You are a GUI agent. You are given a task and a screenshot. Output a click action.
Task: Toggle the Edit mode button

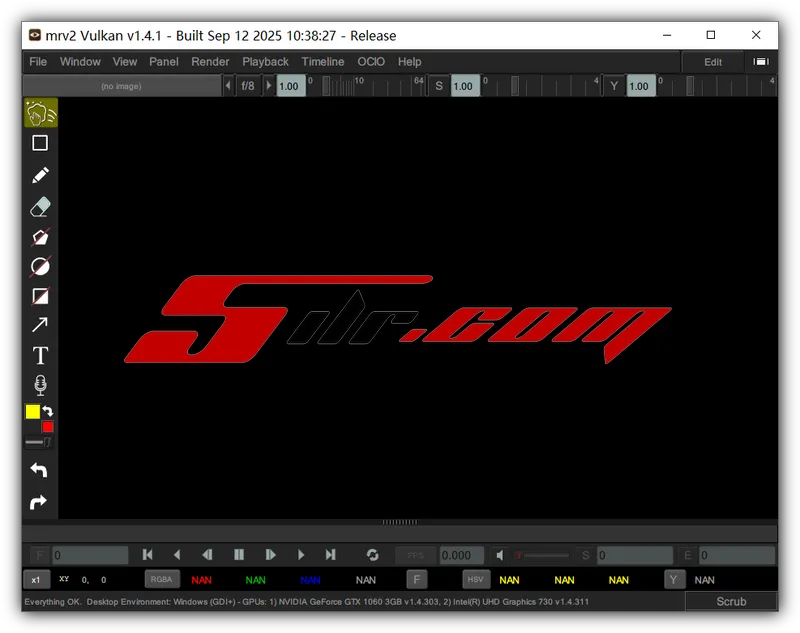pyautogui.click(x=713, y=62)
